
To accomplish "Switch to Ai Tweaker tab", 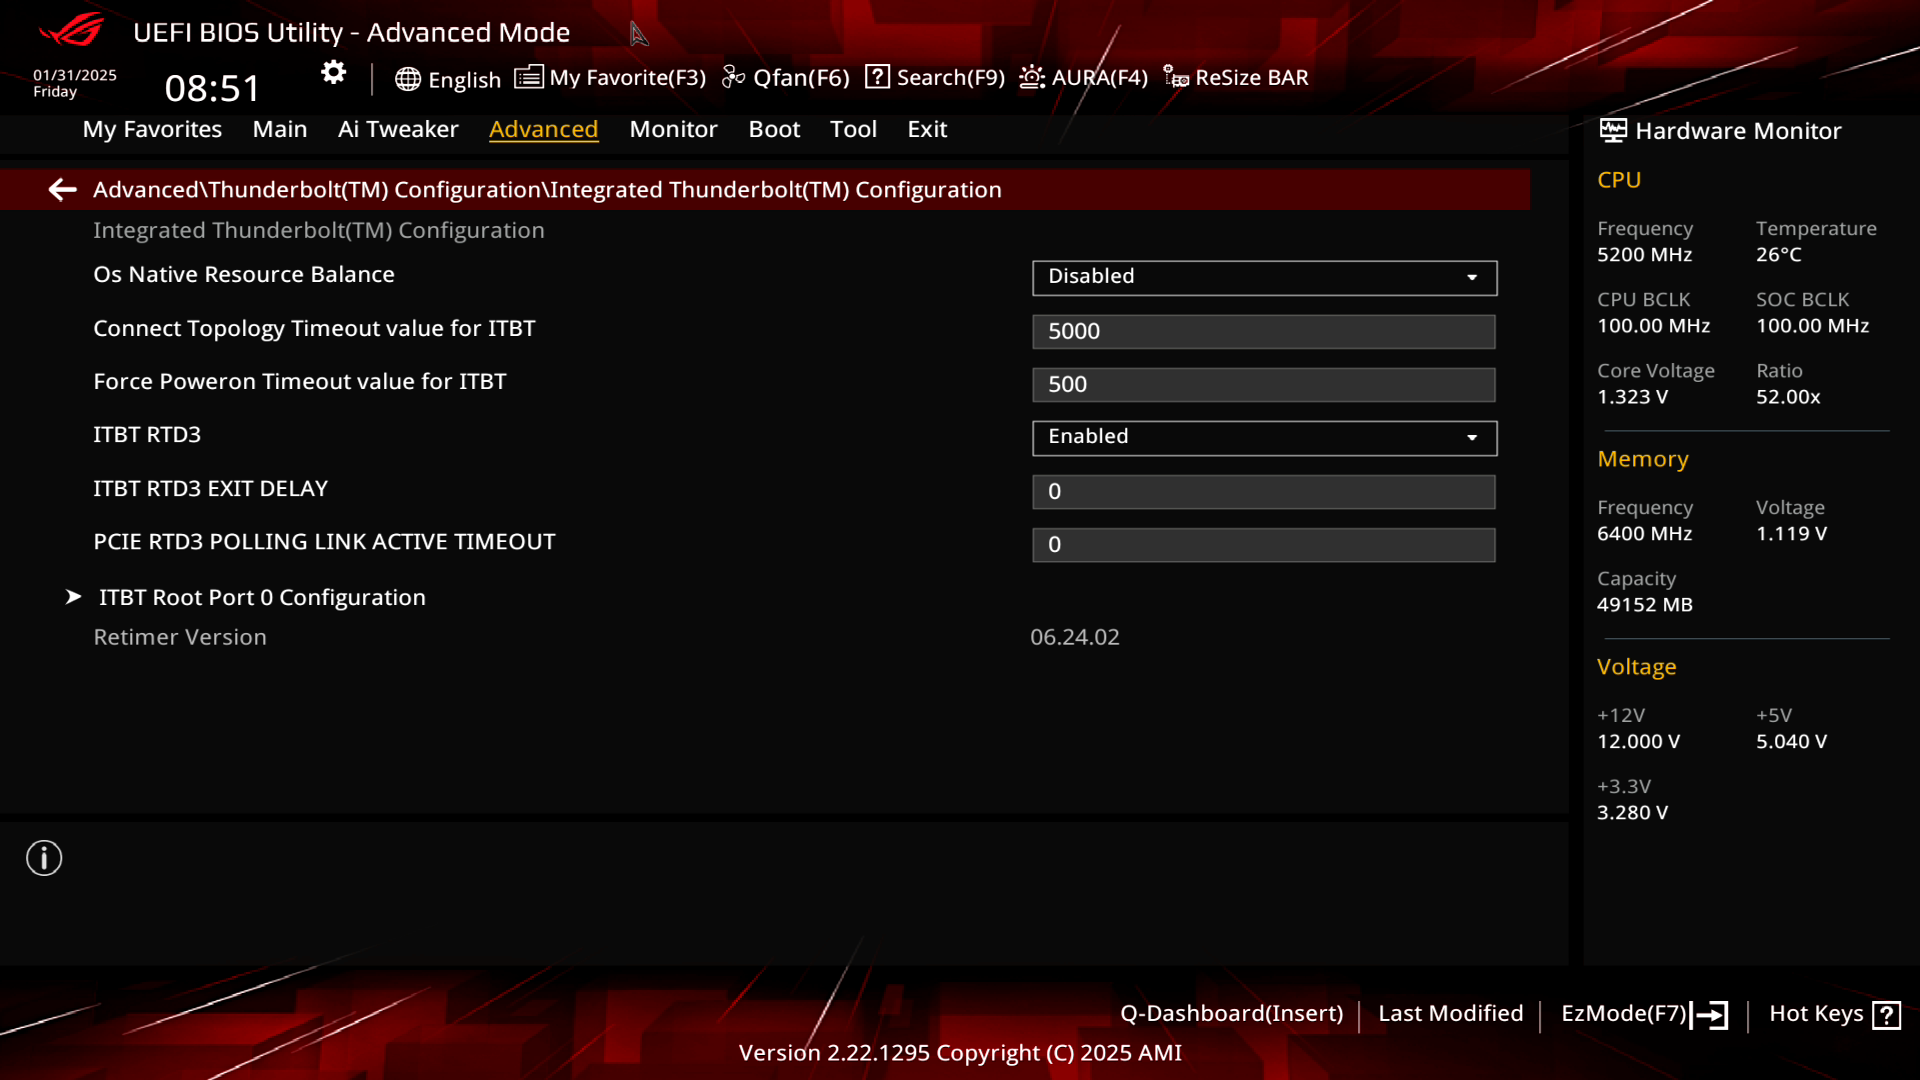I will click(398, 129).
